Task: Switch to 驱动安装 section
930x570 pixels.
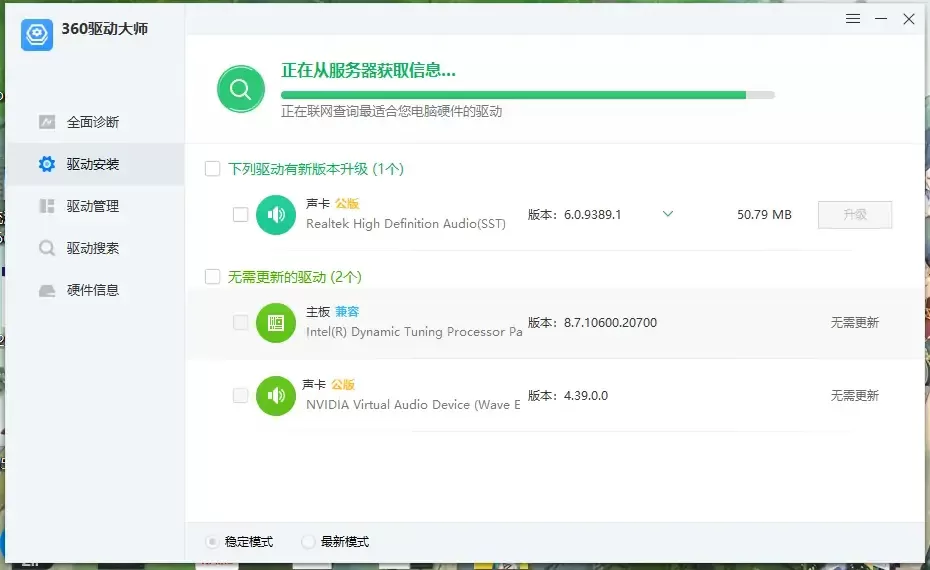Action: 95,164
